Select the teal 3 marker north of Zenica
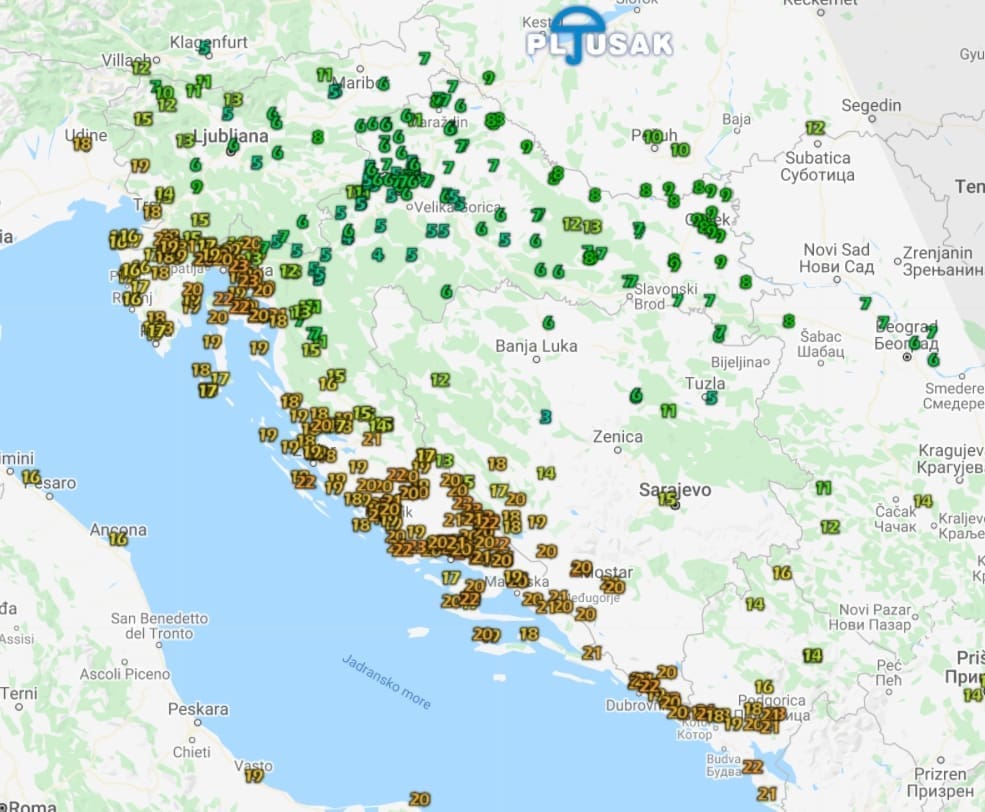 545,416
